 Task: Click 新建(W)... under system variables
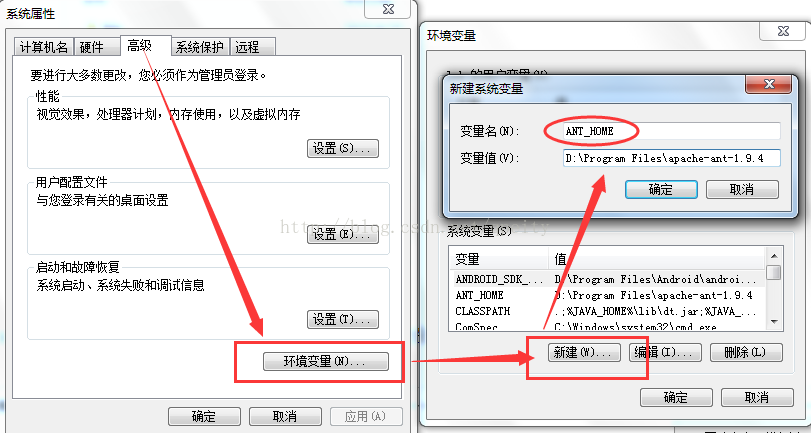point(584,352)
